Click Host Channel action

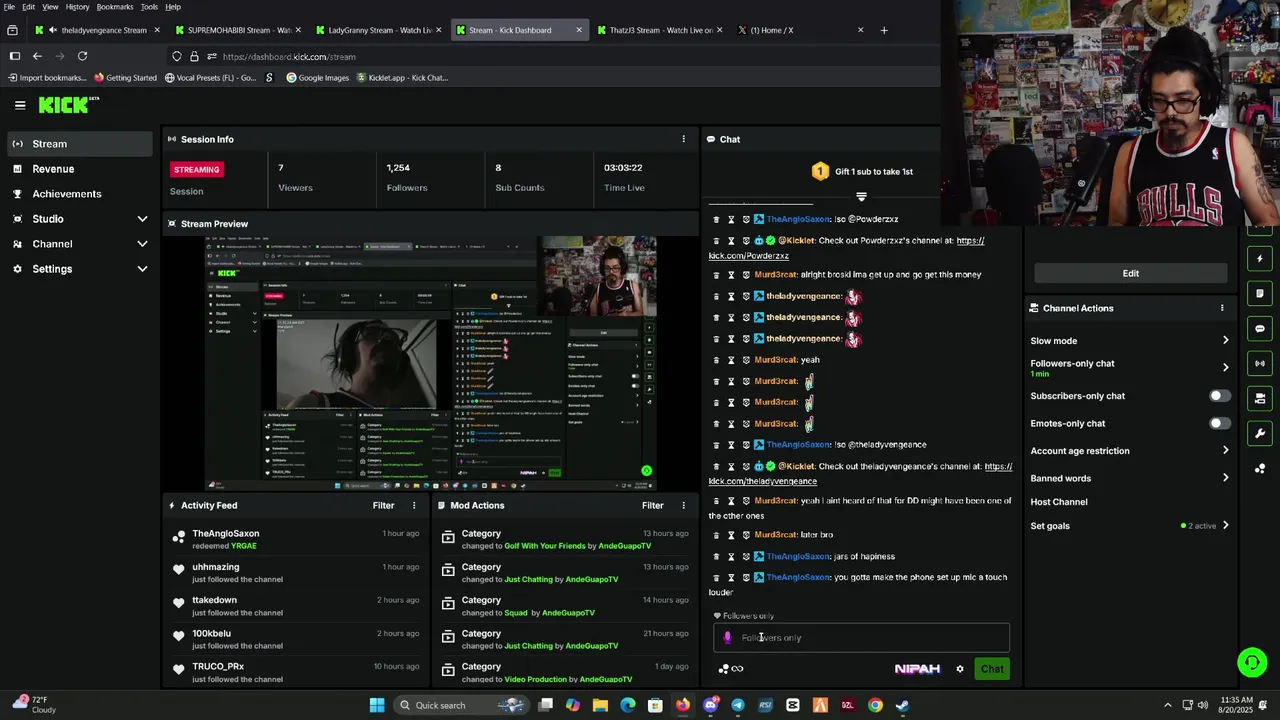1059,502
